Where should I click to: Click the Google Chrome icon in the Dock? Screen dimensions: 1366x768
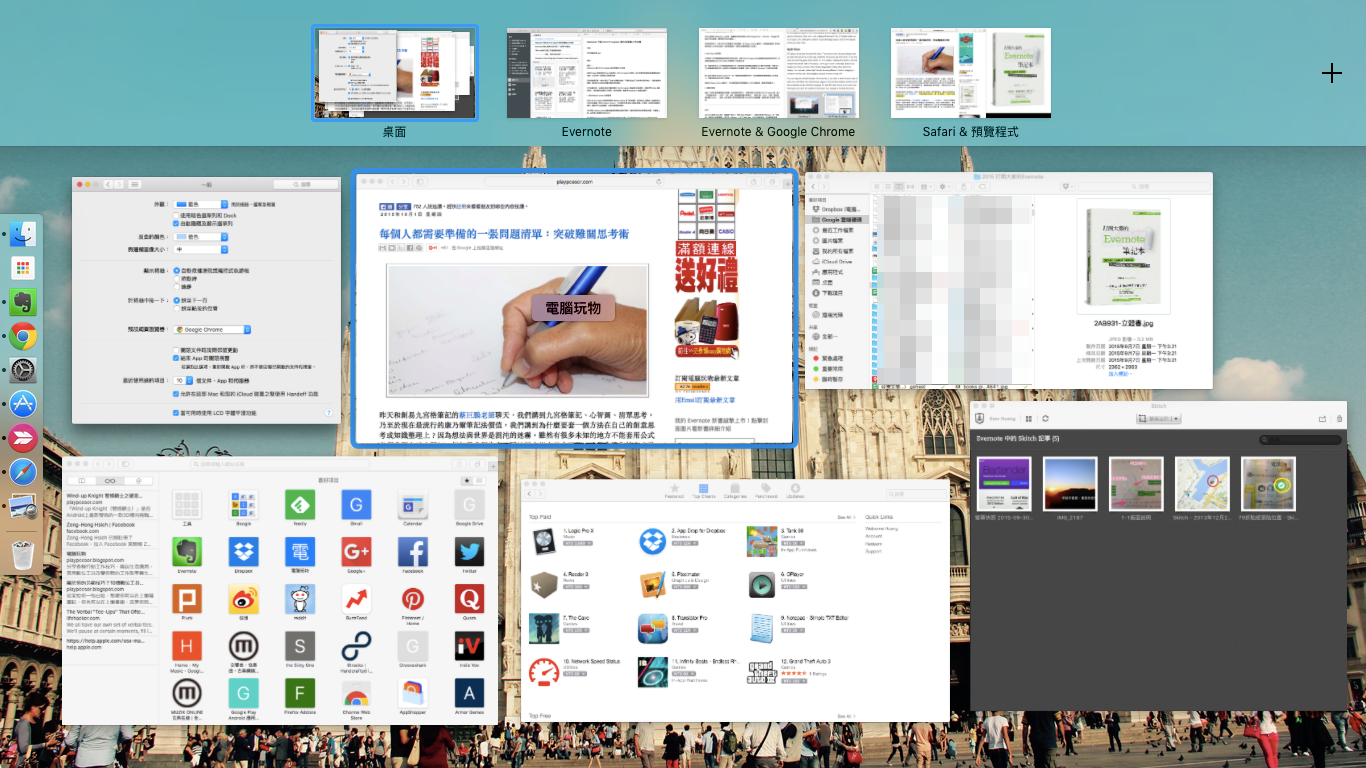[23, 336]
